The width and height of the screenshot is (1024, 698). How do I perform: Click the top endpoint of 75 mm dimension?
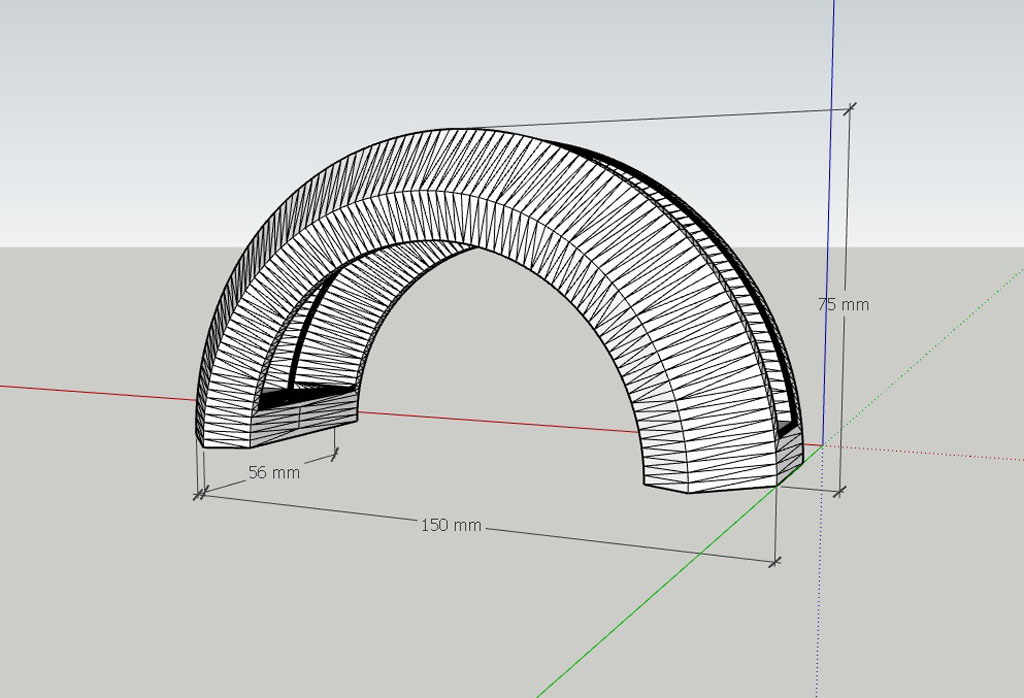pyautogui.click(x=850, y=108)
